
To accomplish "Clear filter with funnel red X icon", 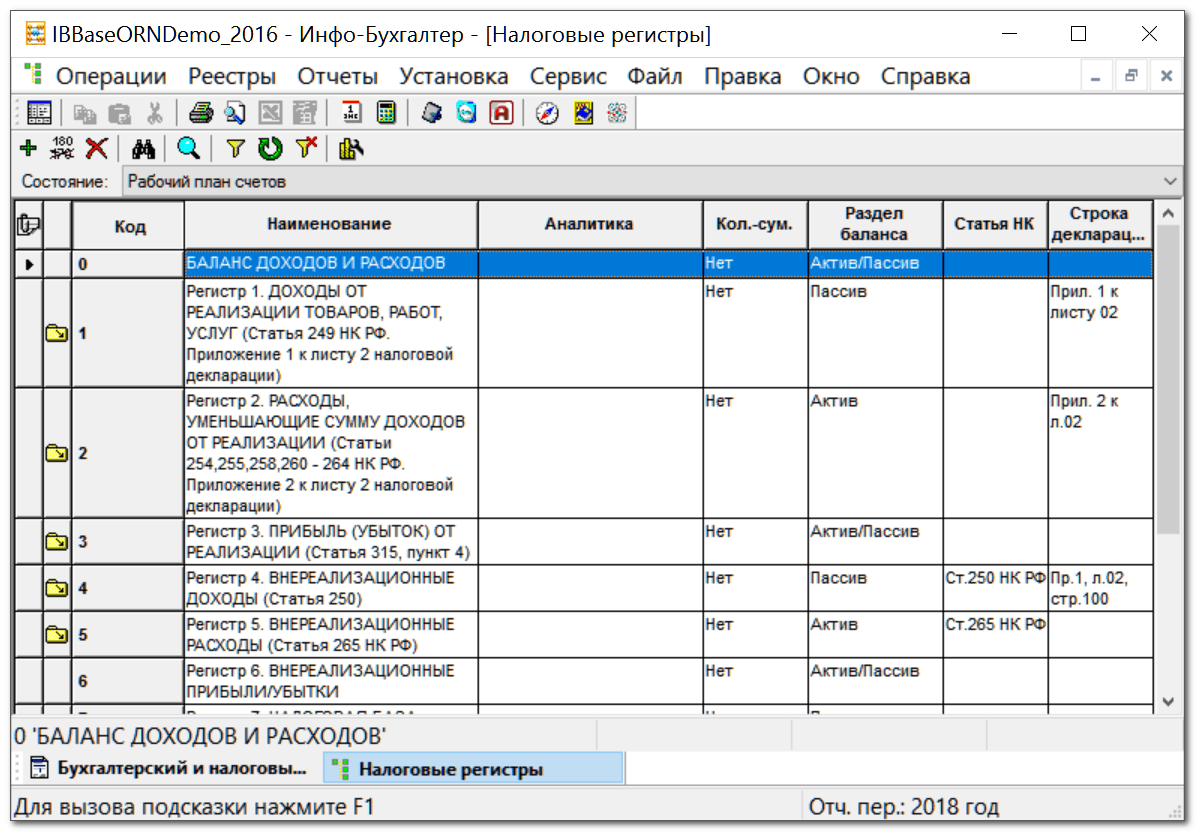I will point(306,148).
